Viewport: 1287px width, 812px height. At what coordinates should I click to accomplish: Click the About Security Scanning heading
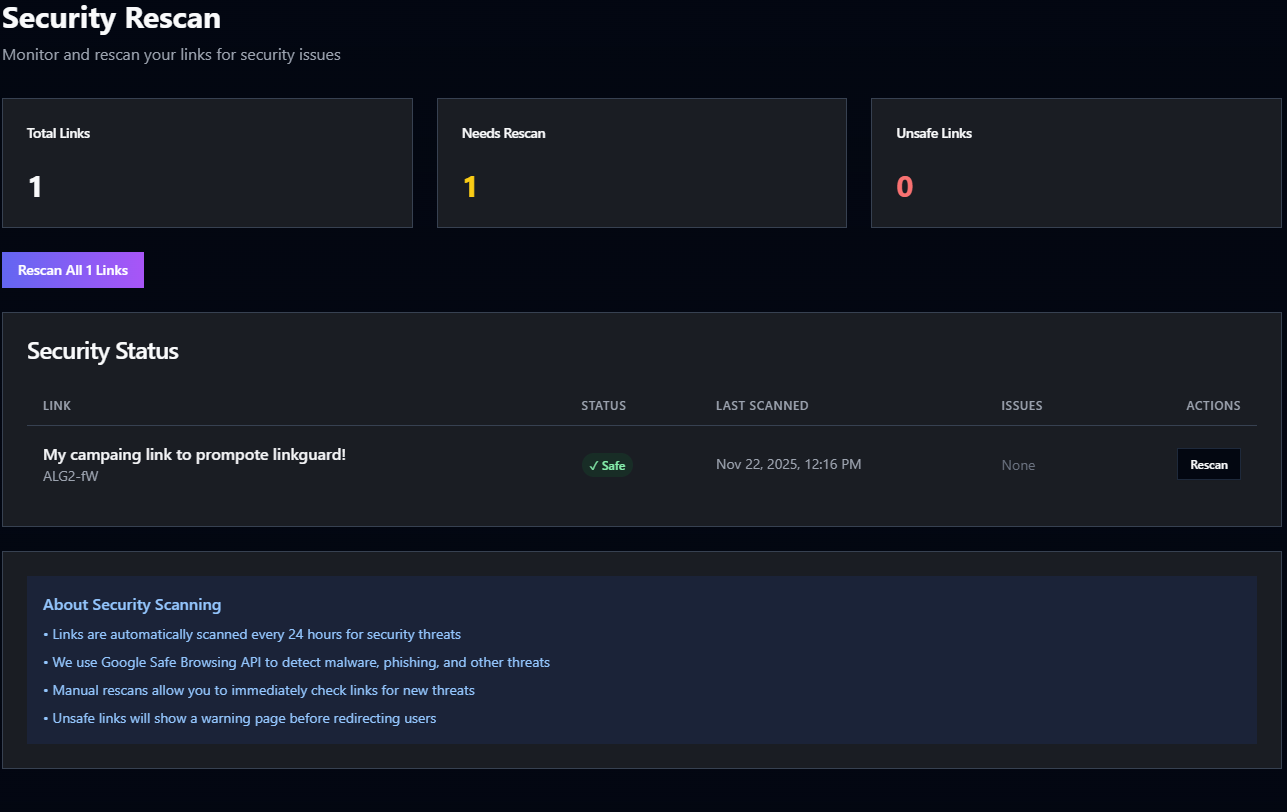click(x=132, y=604)
